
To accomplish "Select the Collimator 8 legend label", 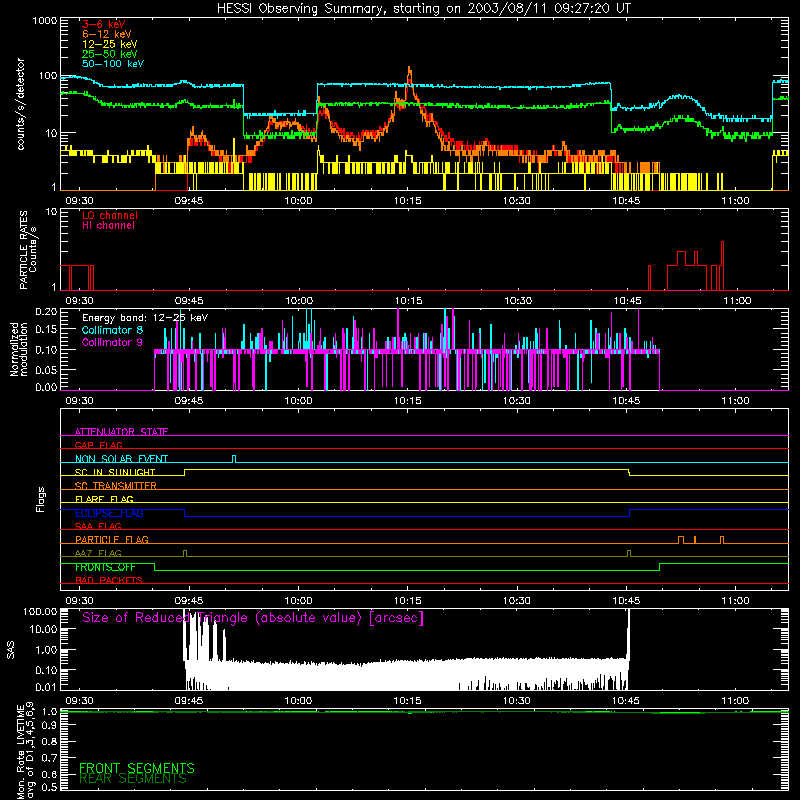I will click(x=112, y=330).
